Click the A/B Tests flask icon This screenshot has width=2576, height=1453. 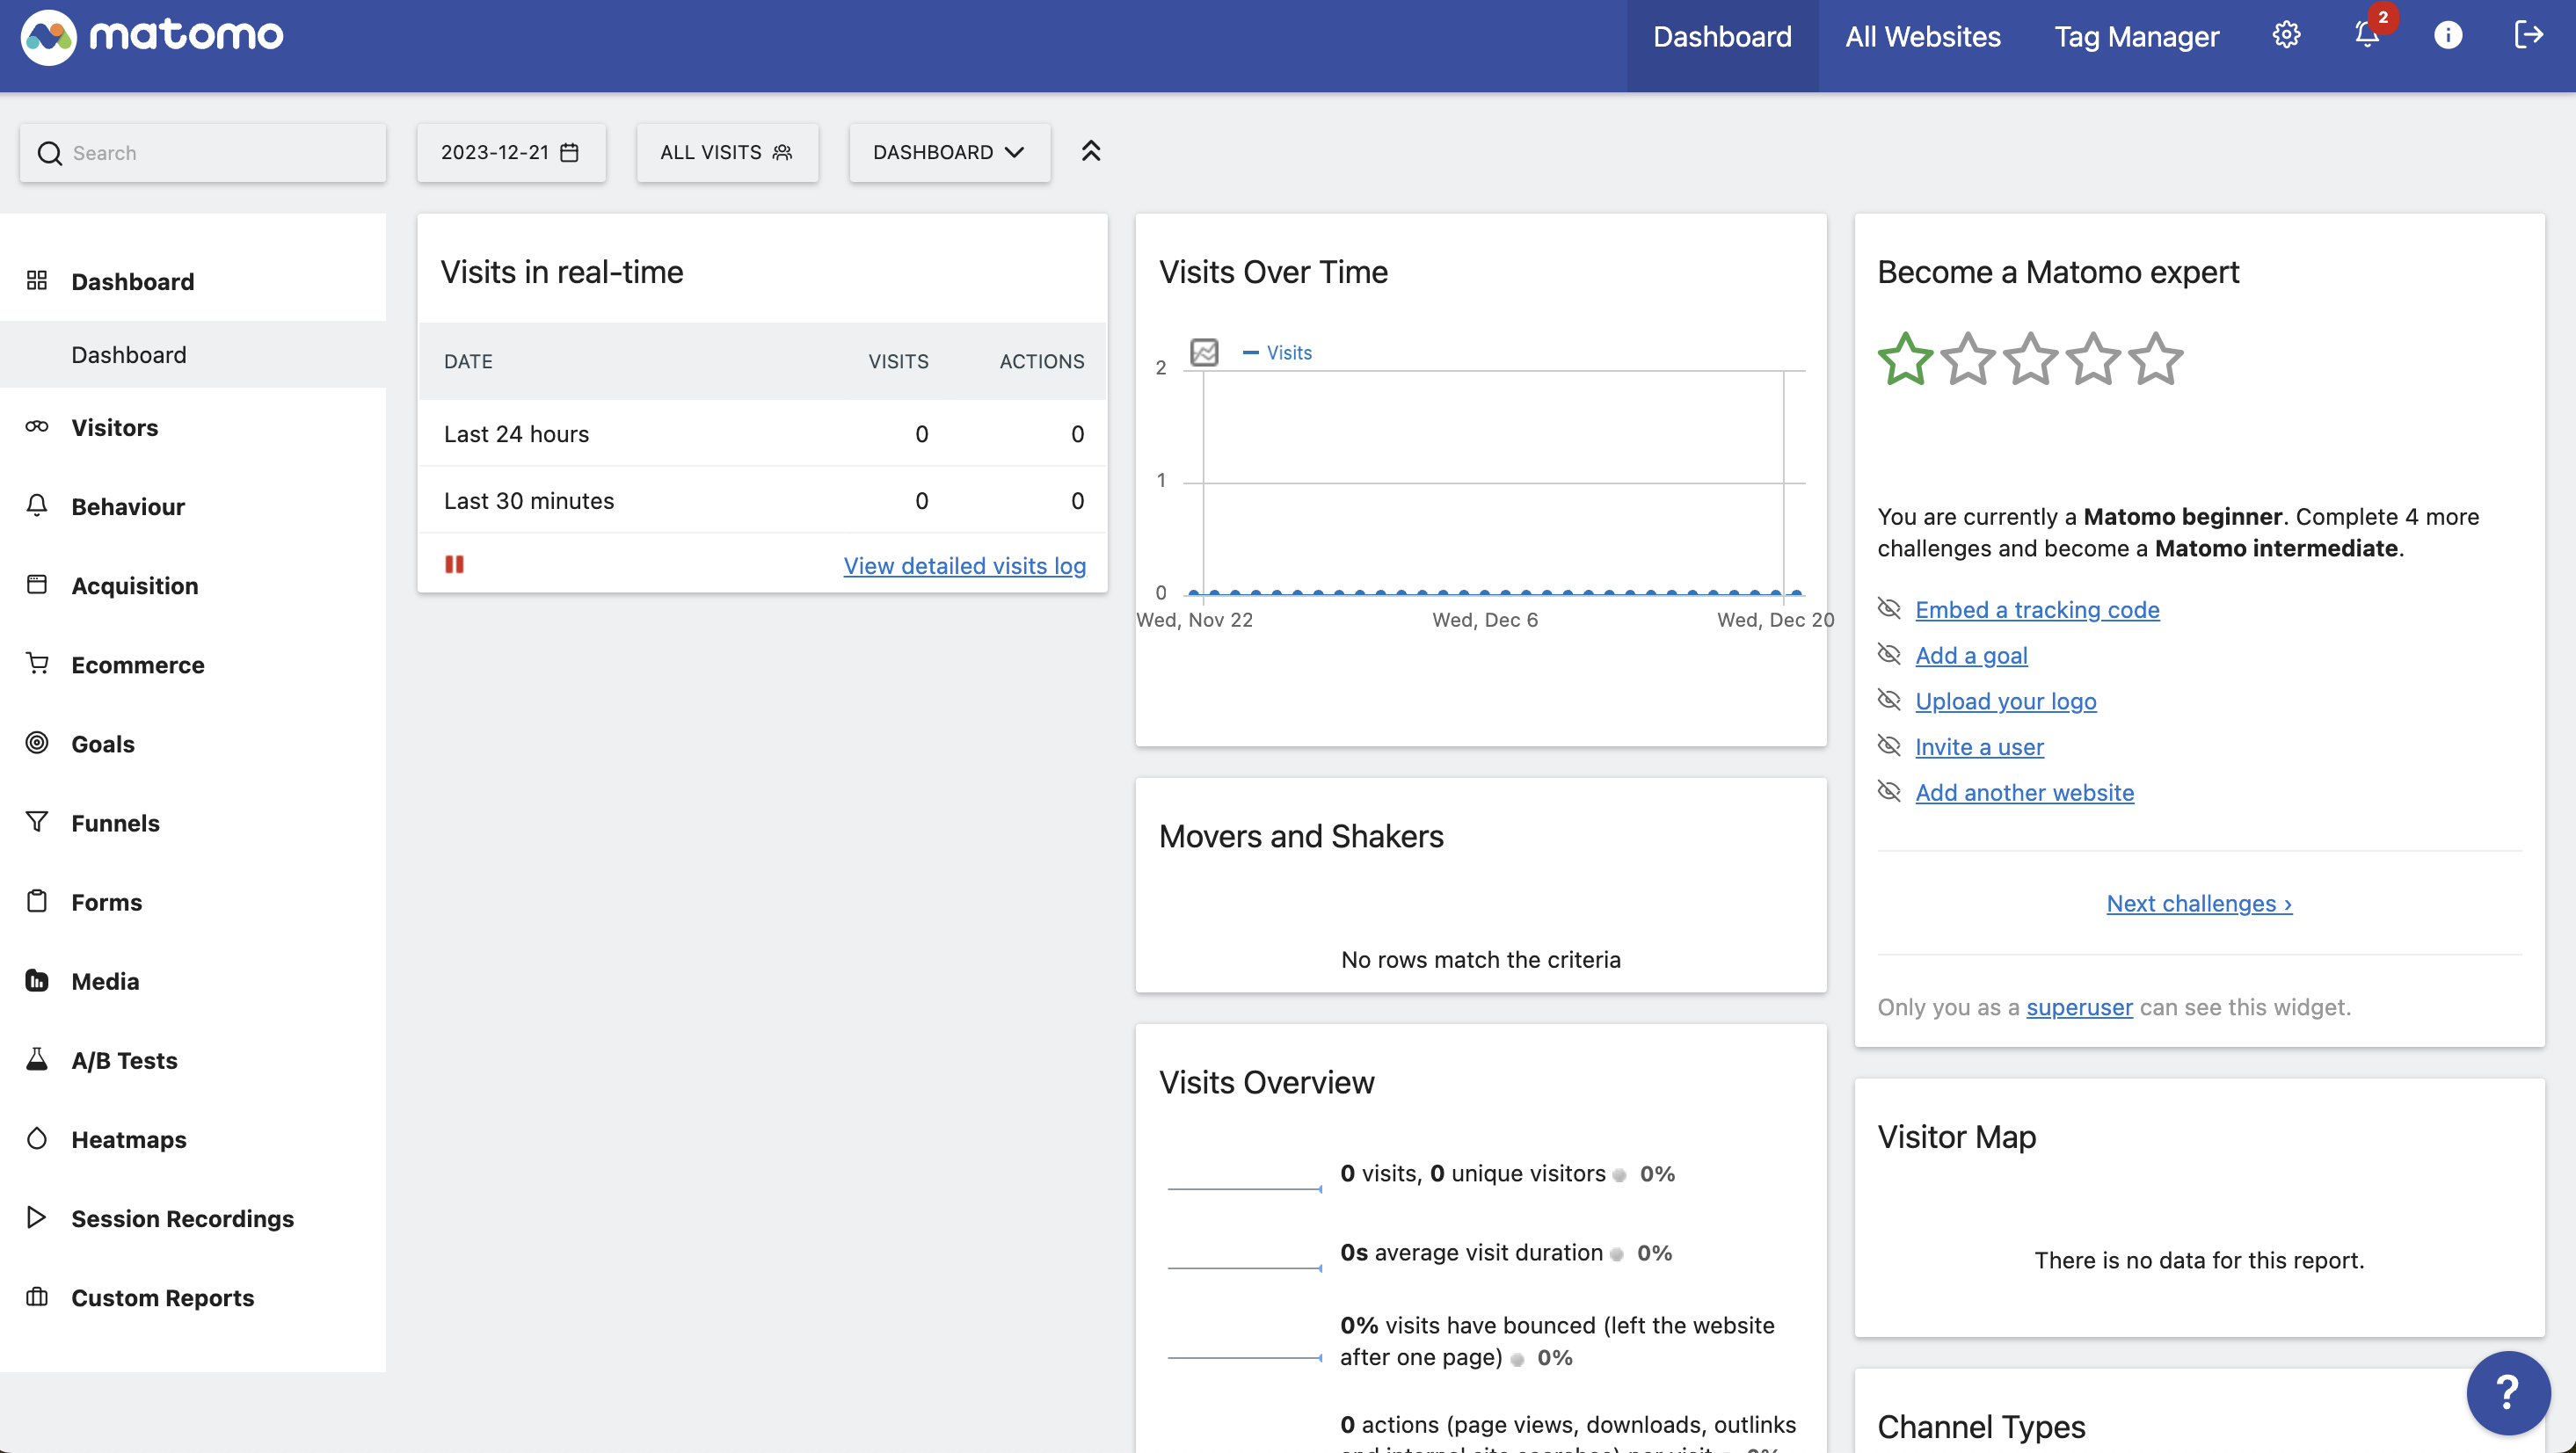click(x=37, y=1060)
